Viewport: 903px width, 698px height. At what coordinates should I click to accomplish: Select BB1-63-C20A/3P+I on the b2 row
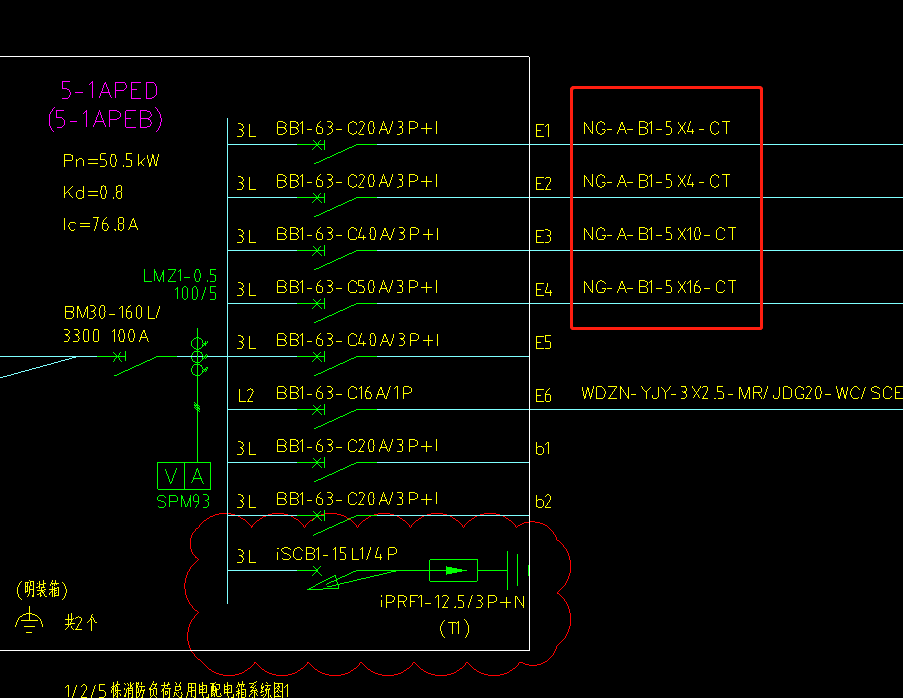(x=357, y=499)
